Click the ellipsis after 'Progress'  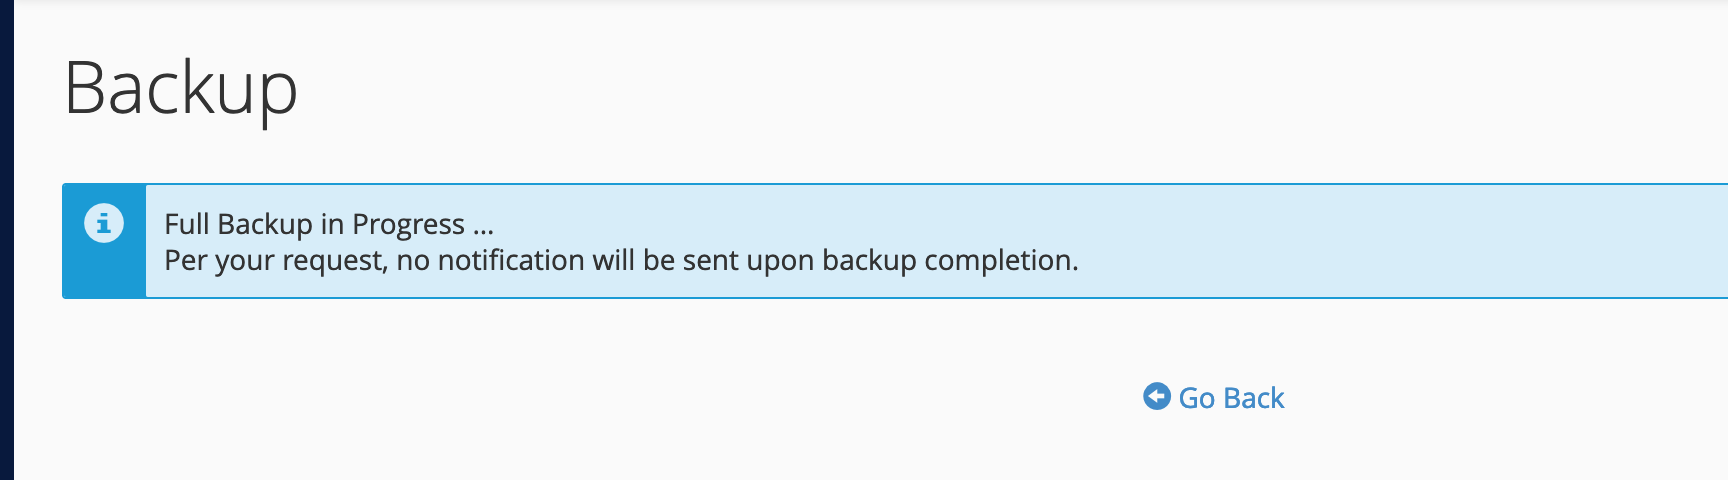click(x=484, y=225)
